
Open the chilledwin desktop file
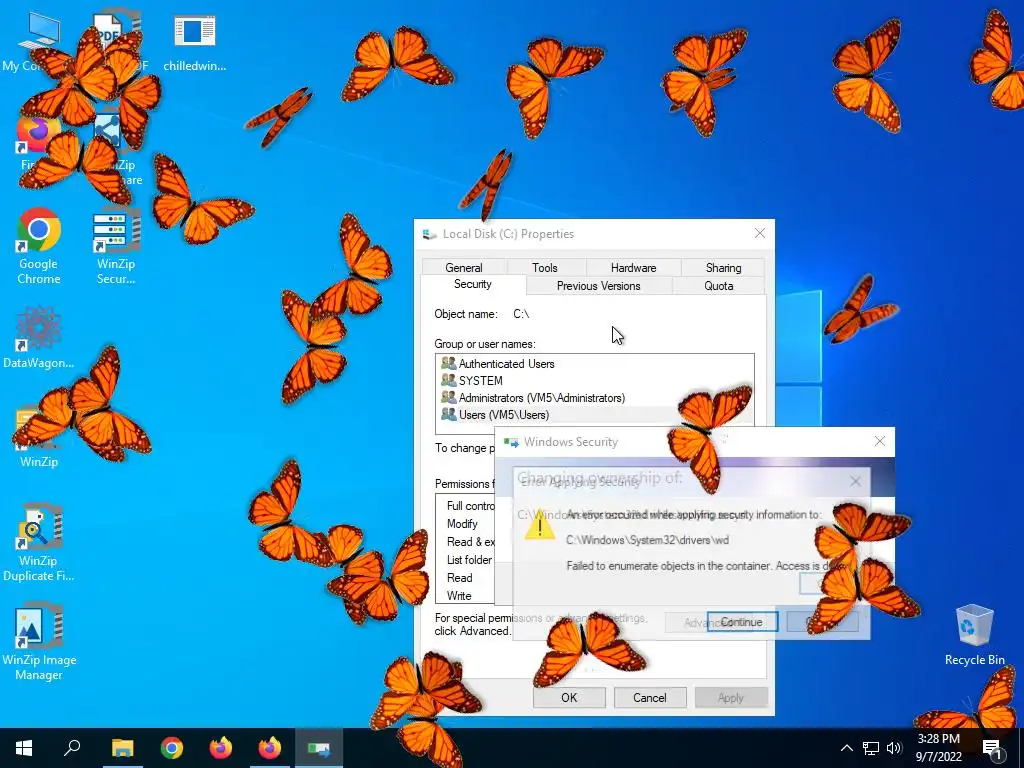[x=195, y=42]
